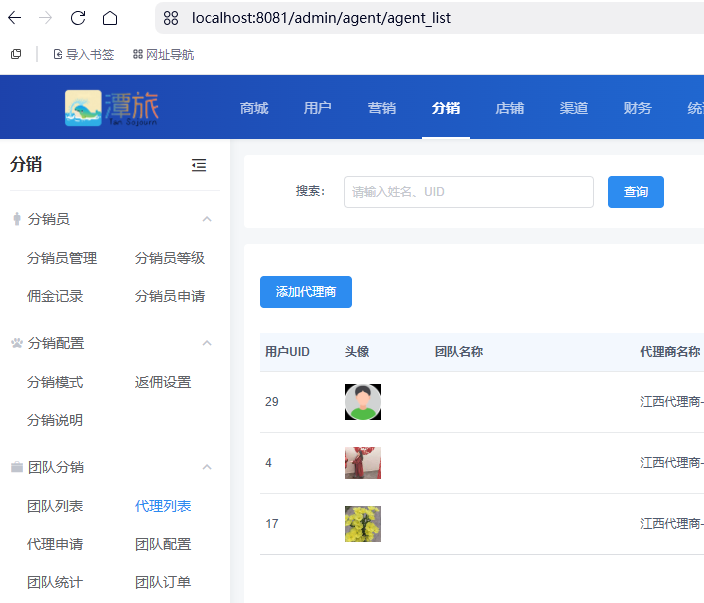Switch to the 商城 top navigation tab
Viewport: 704px width, 603px height.
[254, 108]
